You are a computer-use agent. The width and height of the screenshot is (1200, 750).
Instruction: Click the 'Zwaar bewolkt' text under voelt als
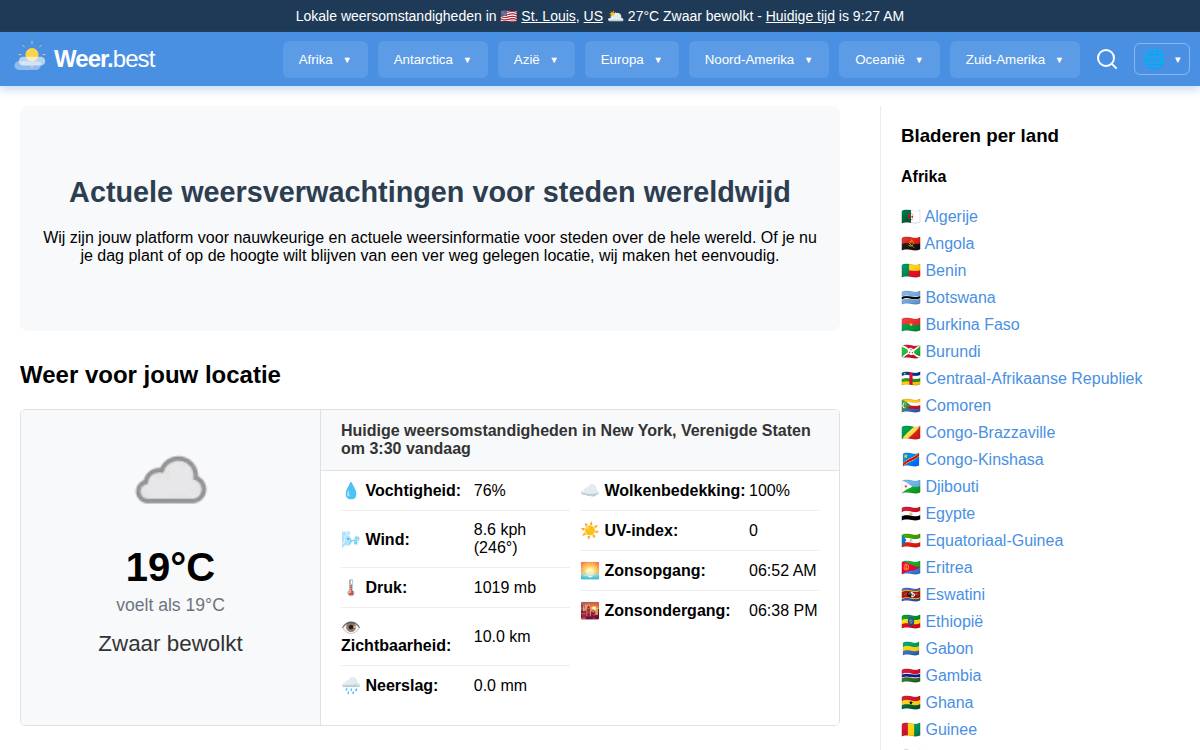[x=170, y=644]
